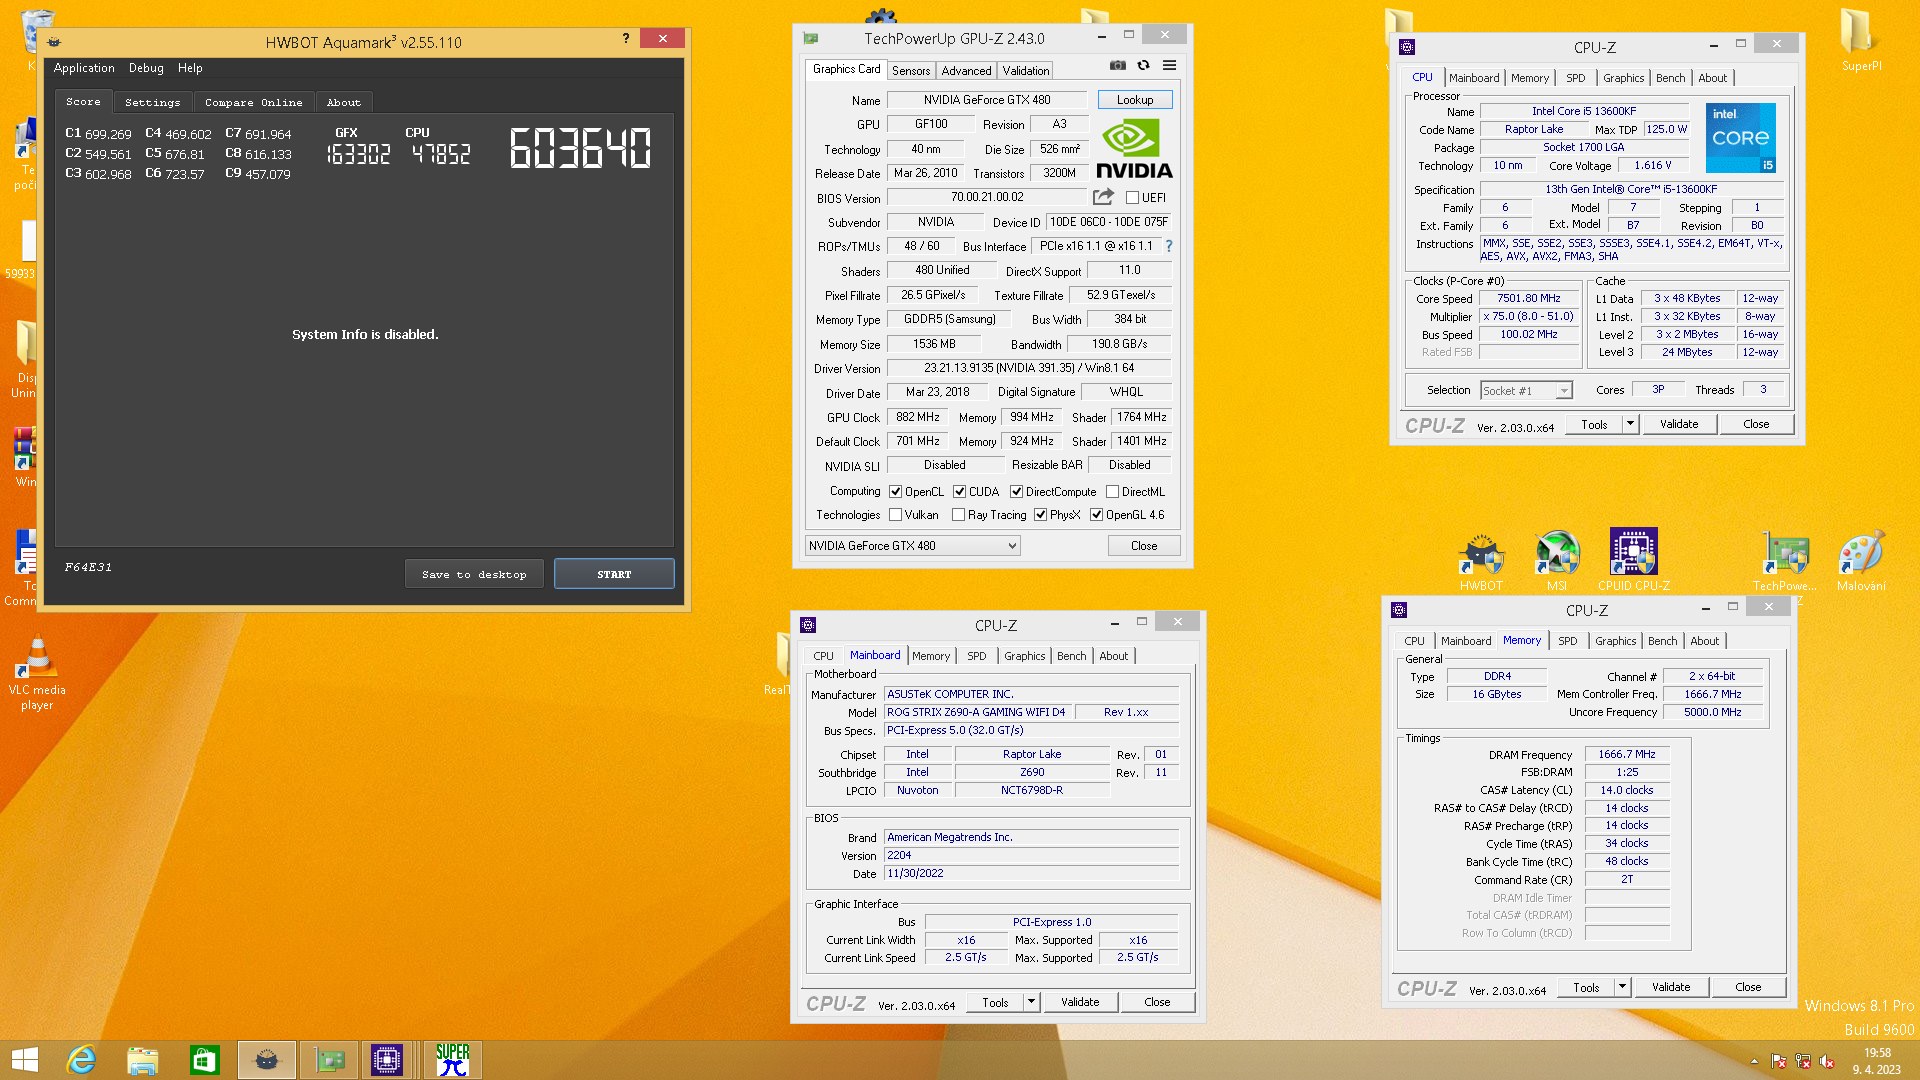
Task: Click Save to desktop button
Action: pyautogui.click(x=474, y=574)
